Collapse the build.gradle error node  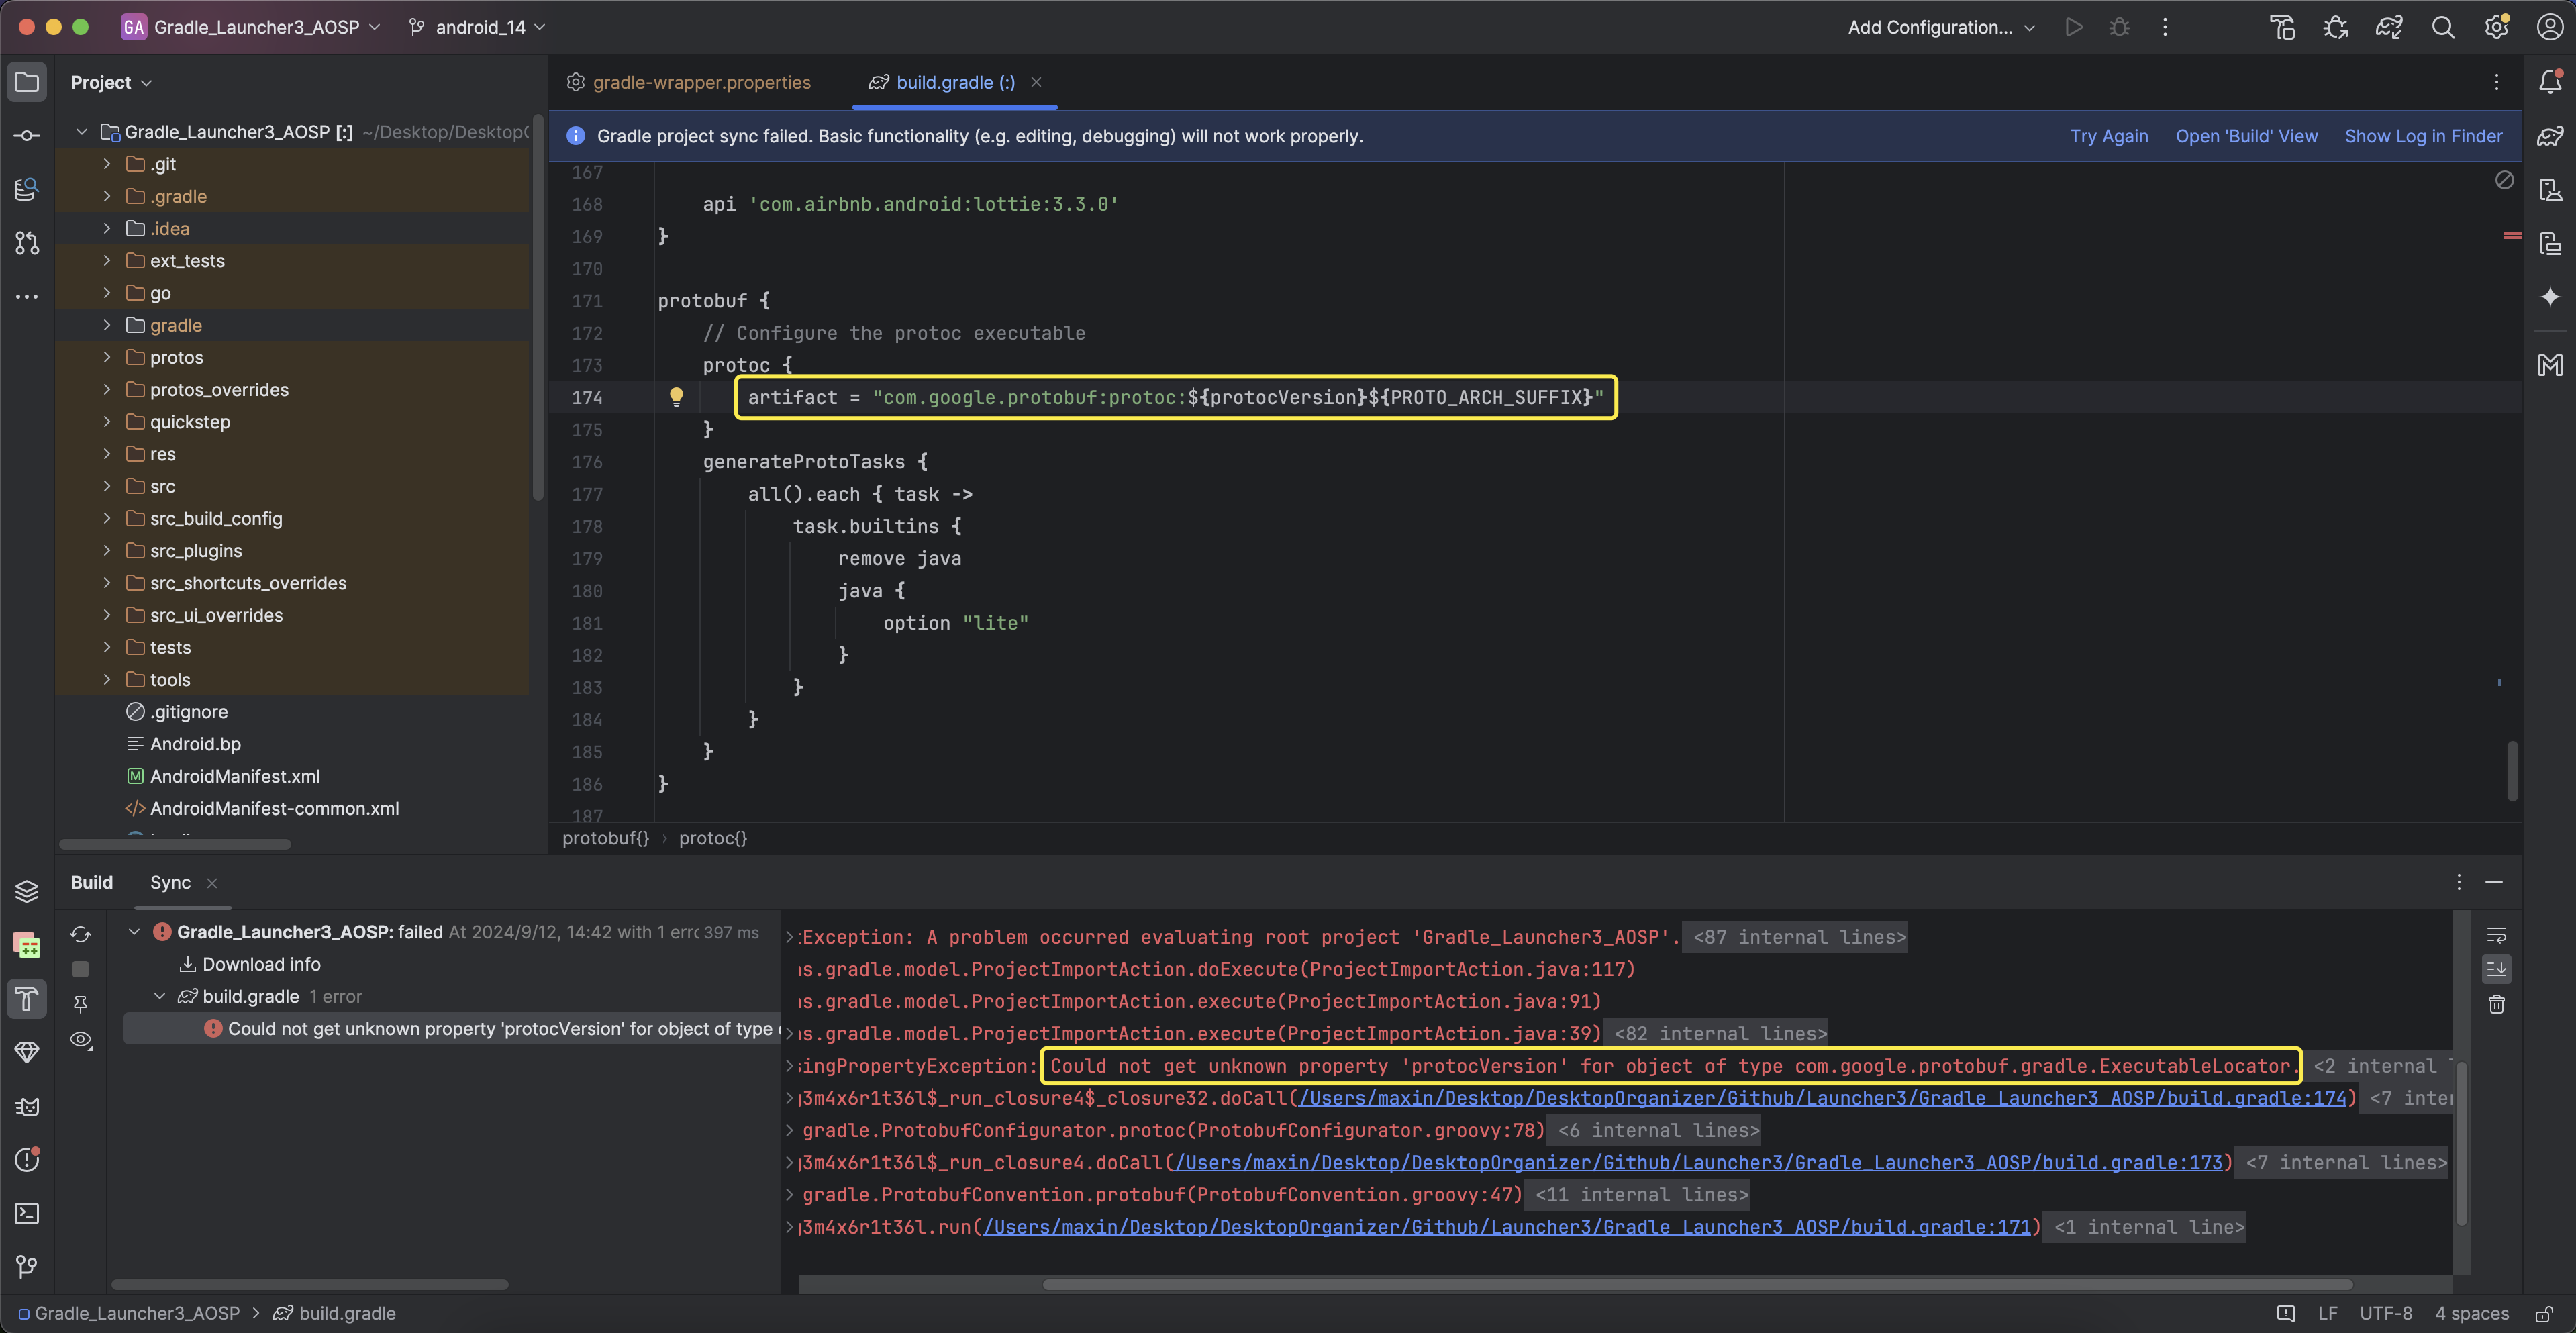(x=159, y=996)
